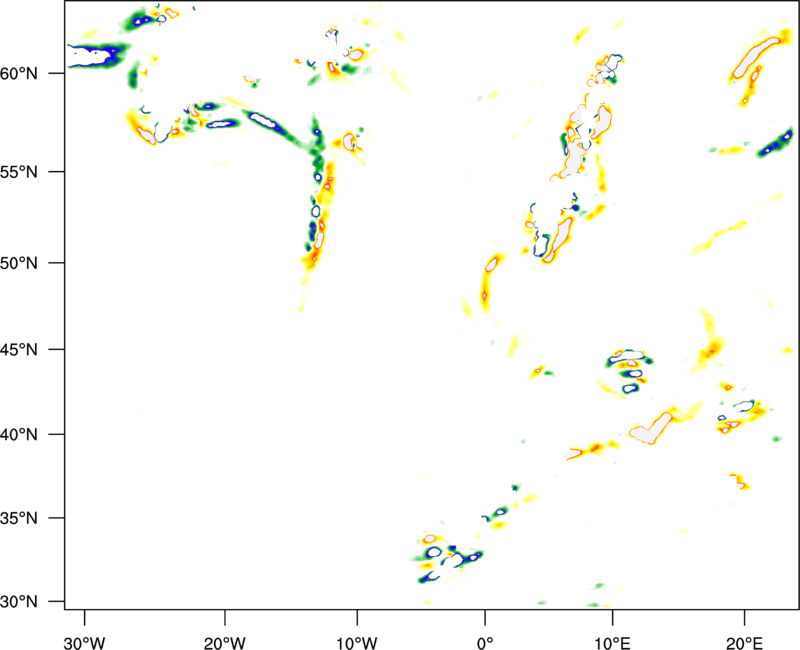
Task: Click the 20°E longitude label
Action: (744, 643)
